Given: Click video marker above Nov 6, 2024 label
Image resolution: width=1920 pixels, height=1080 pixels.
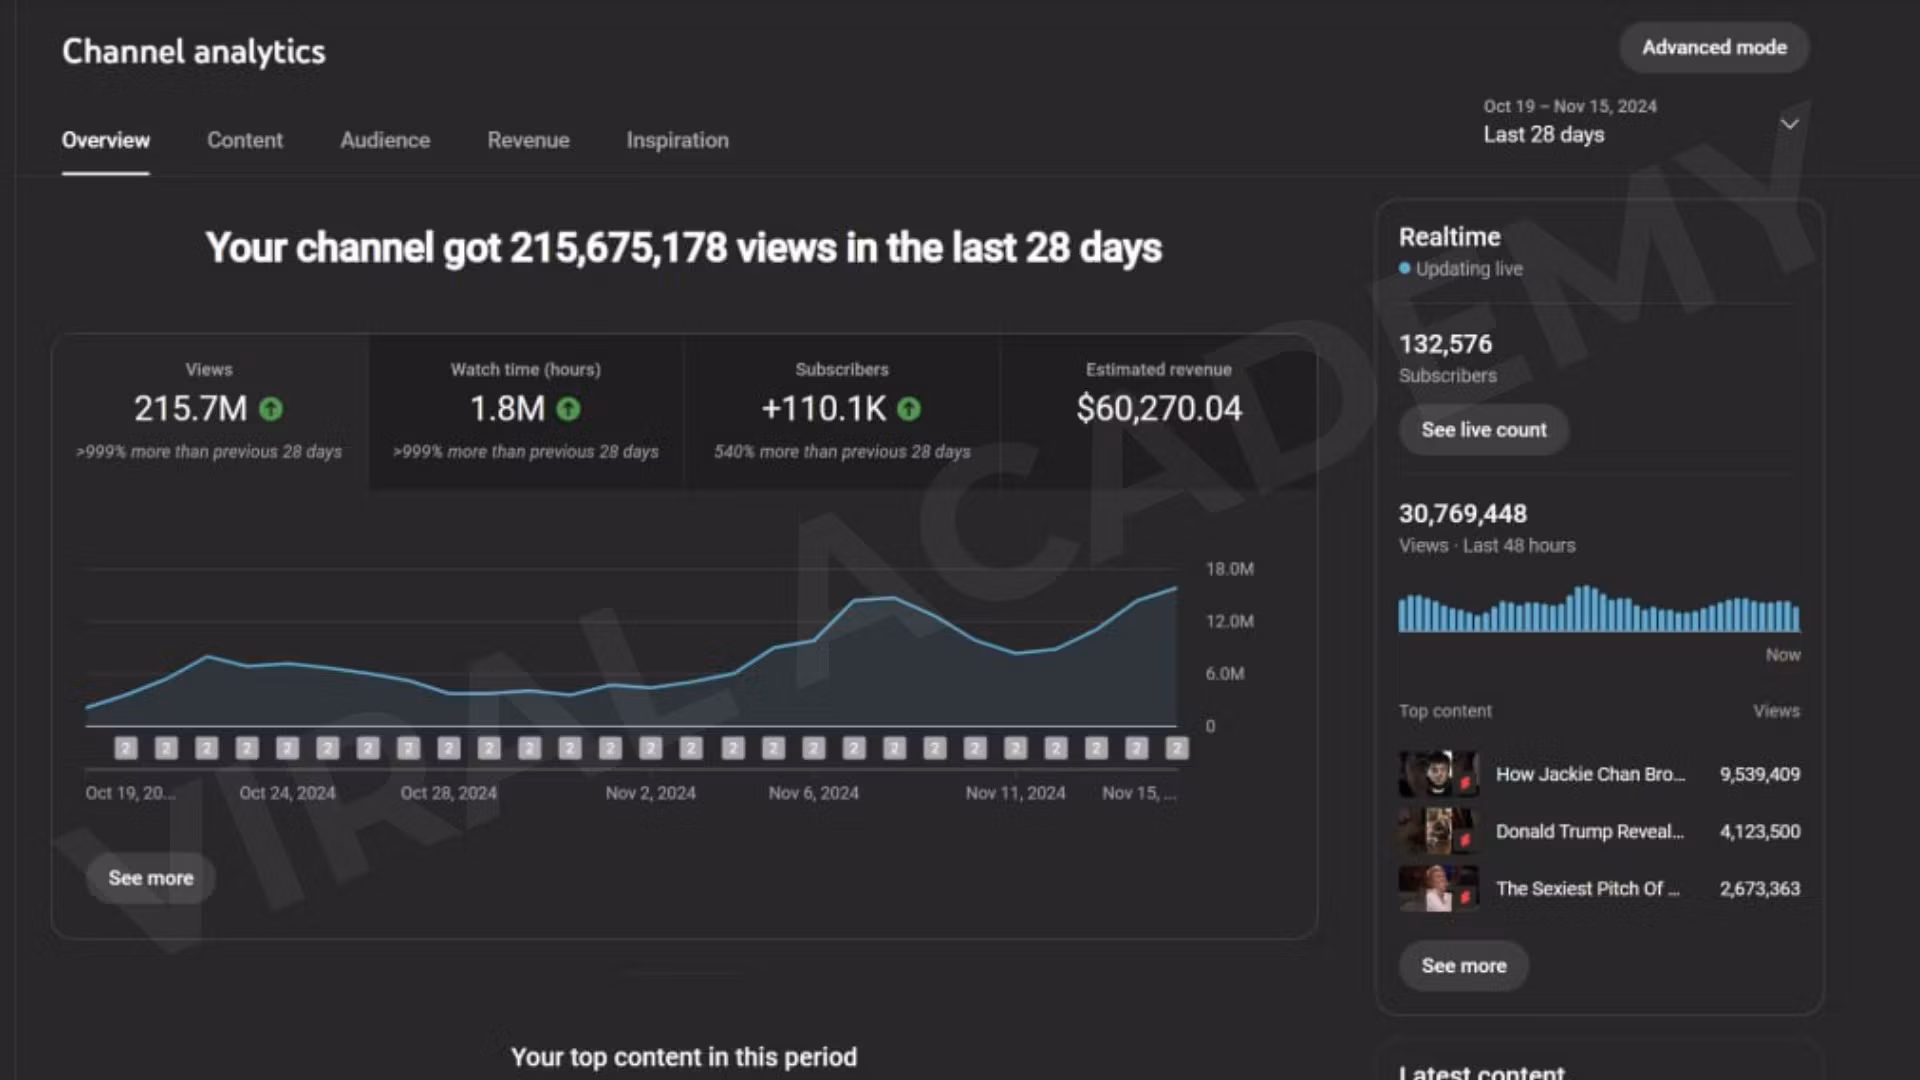Looking at the screenshot, I should (x=814, y=748).
